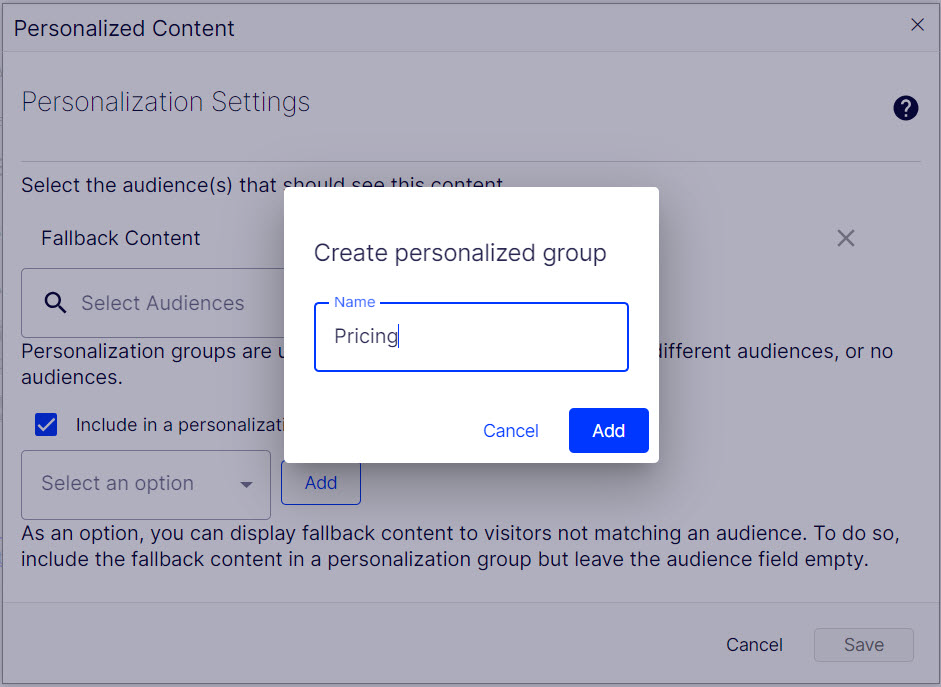941x687 pixels.
Task: Open the 'Select an option' dropdown
Action: pyautogui.click(x=146, y=484)
